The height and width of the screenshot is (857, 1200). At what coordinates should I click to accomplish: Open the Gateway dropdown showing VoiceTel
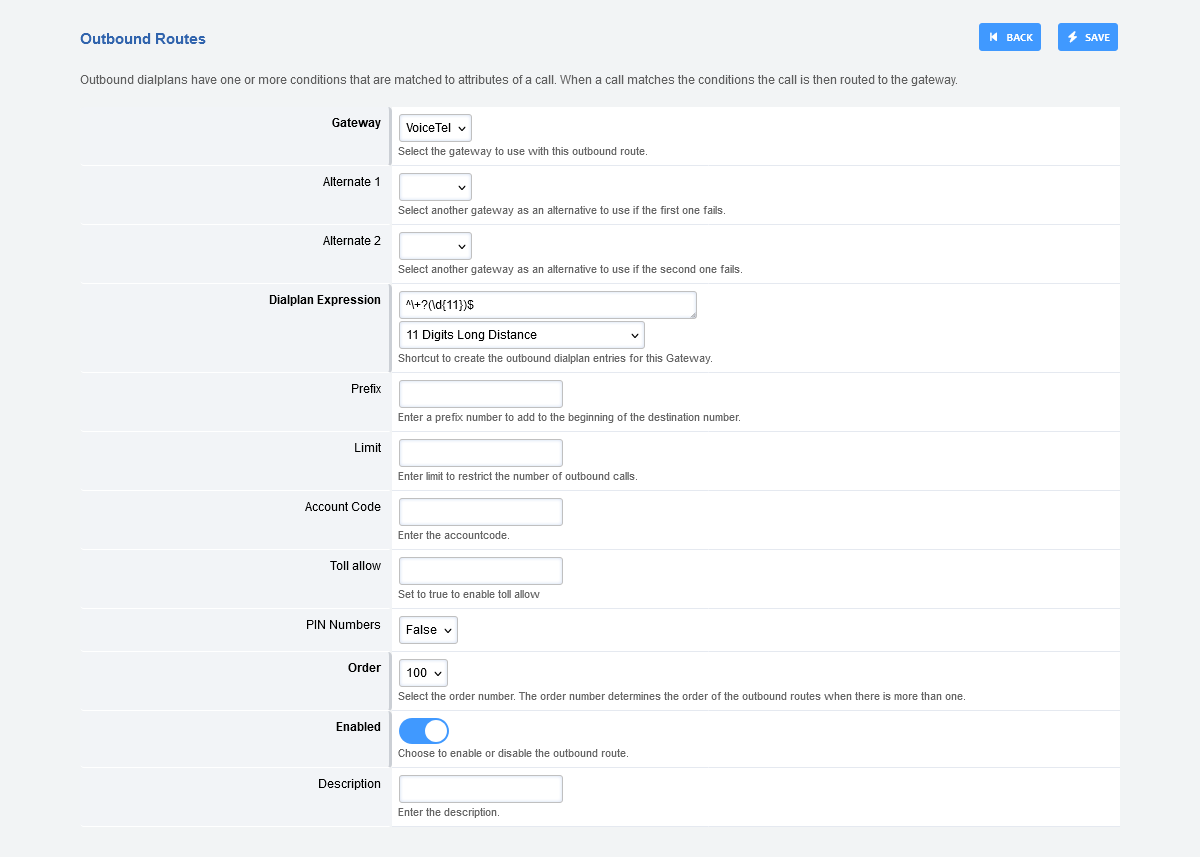[x=435, y=128]
